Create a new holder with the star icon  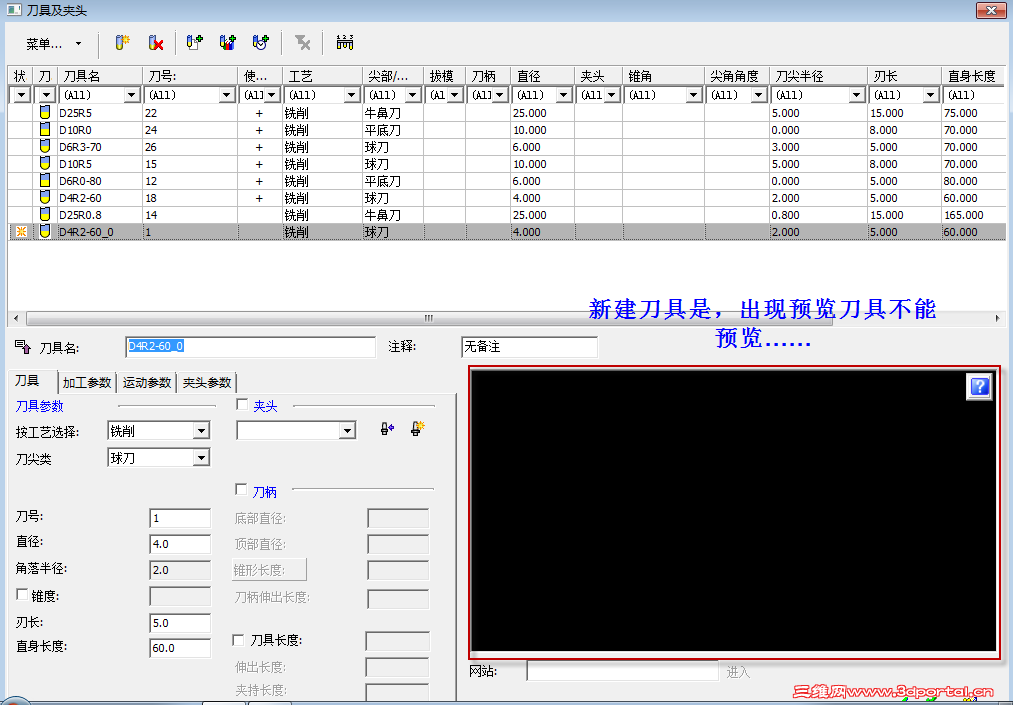click(415, 428)
